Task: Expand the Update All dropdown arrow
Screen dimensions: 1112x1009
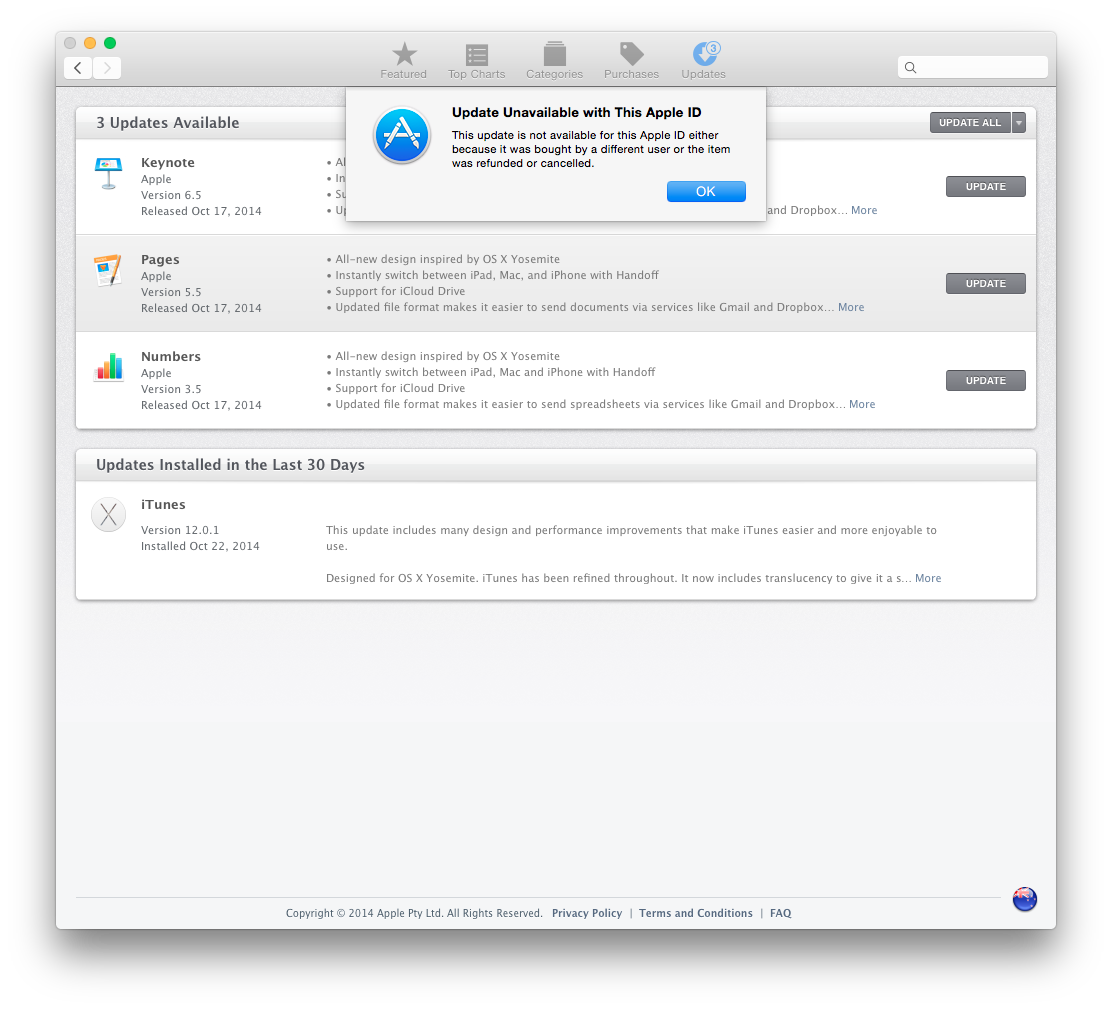Action: [x=1018, y=123]
